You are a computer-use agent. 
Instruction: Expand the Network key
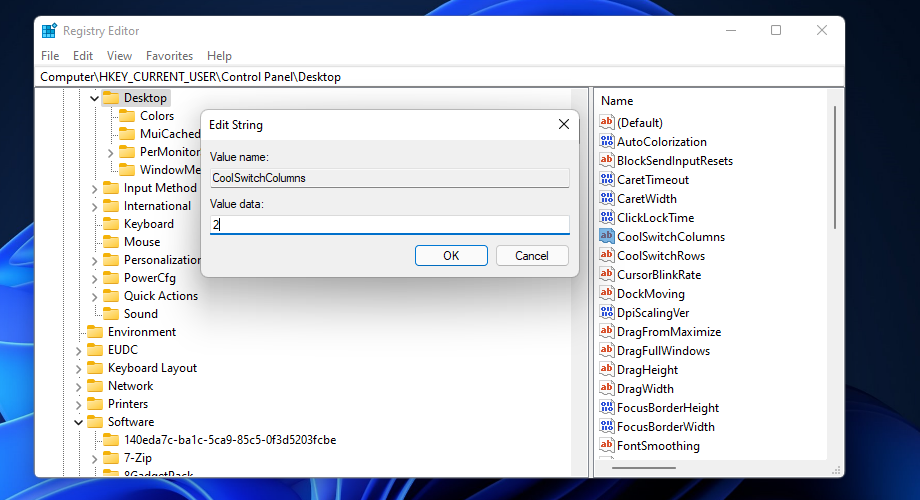pos(79,387)
